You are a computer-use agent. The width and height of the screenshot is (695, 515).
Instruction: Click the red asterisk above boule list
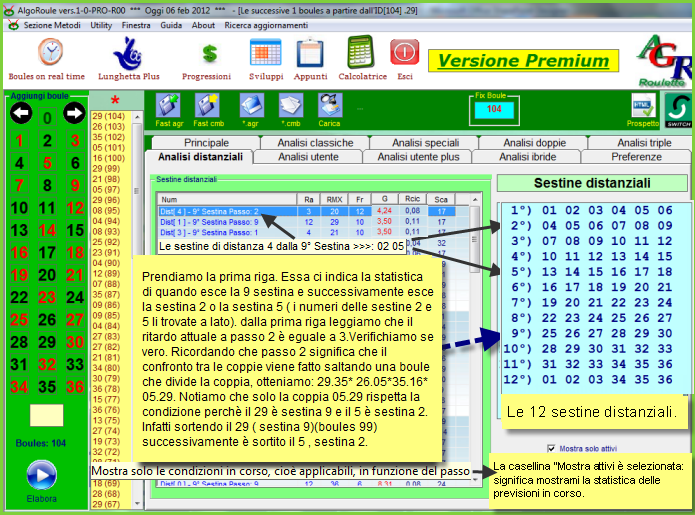click(x=115, y=100)
